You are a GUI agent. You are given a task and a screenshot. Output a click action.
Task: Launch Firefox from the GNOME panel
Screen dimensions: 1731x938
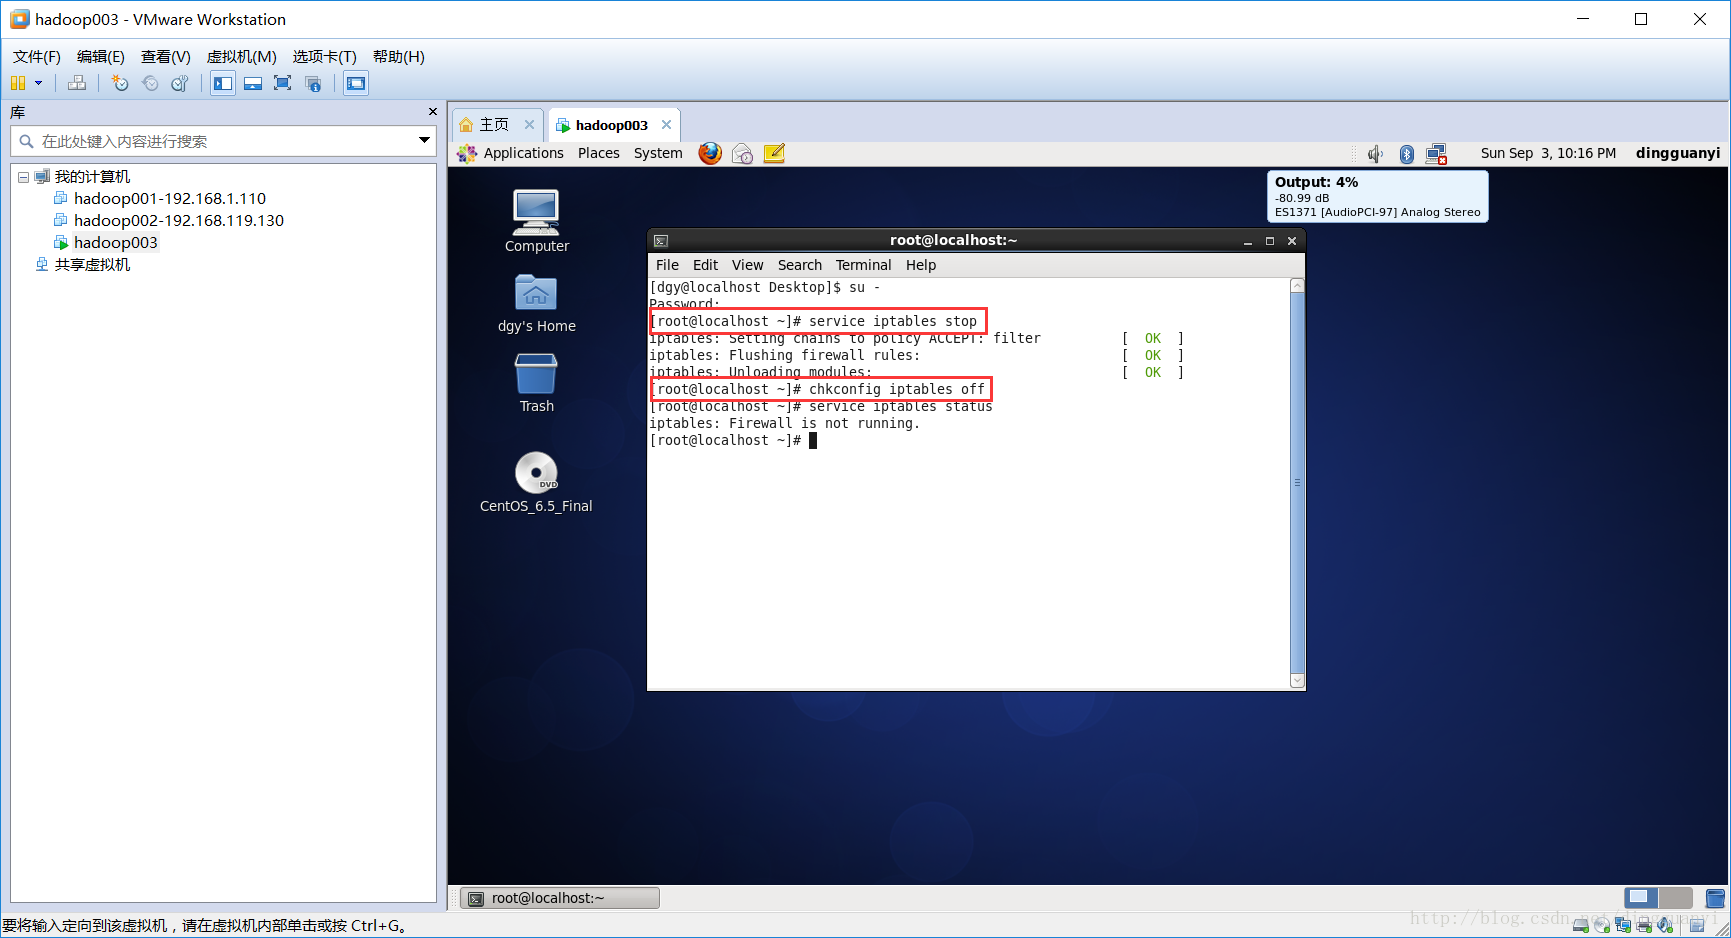pyautogui.click(x=710, y=153)
